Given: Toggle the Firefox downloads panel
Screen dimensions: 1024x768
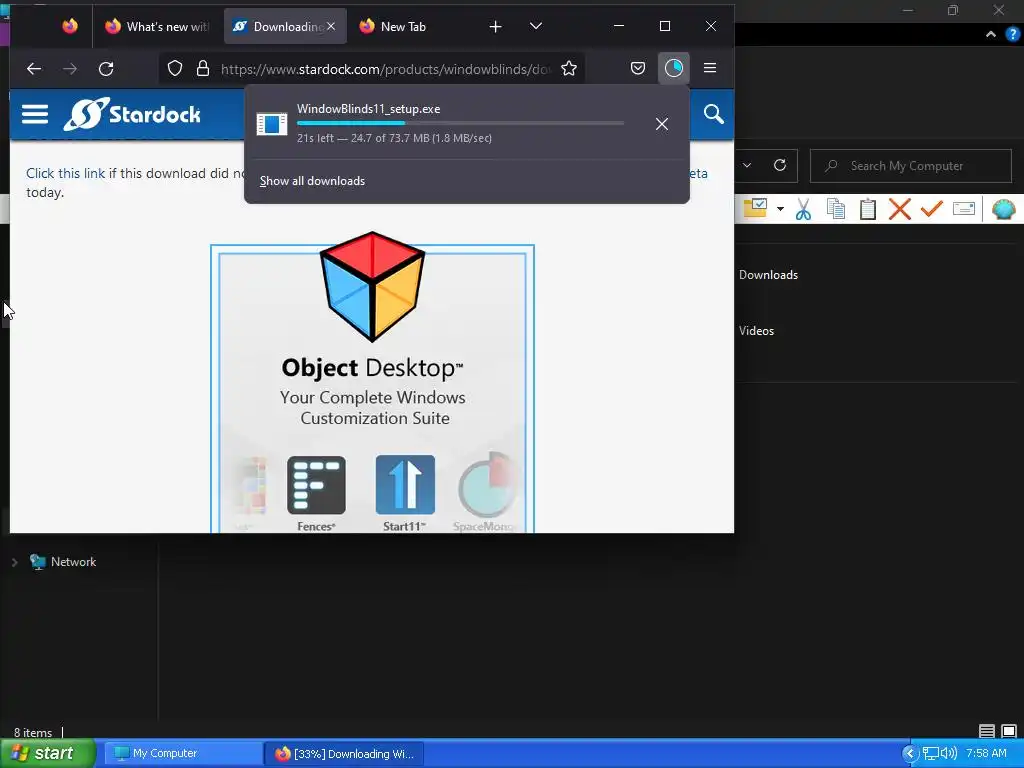Looking at the screenshot, I should pos(673,68).
